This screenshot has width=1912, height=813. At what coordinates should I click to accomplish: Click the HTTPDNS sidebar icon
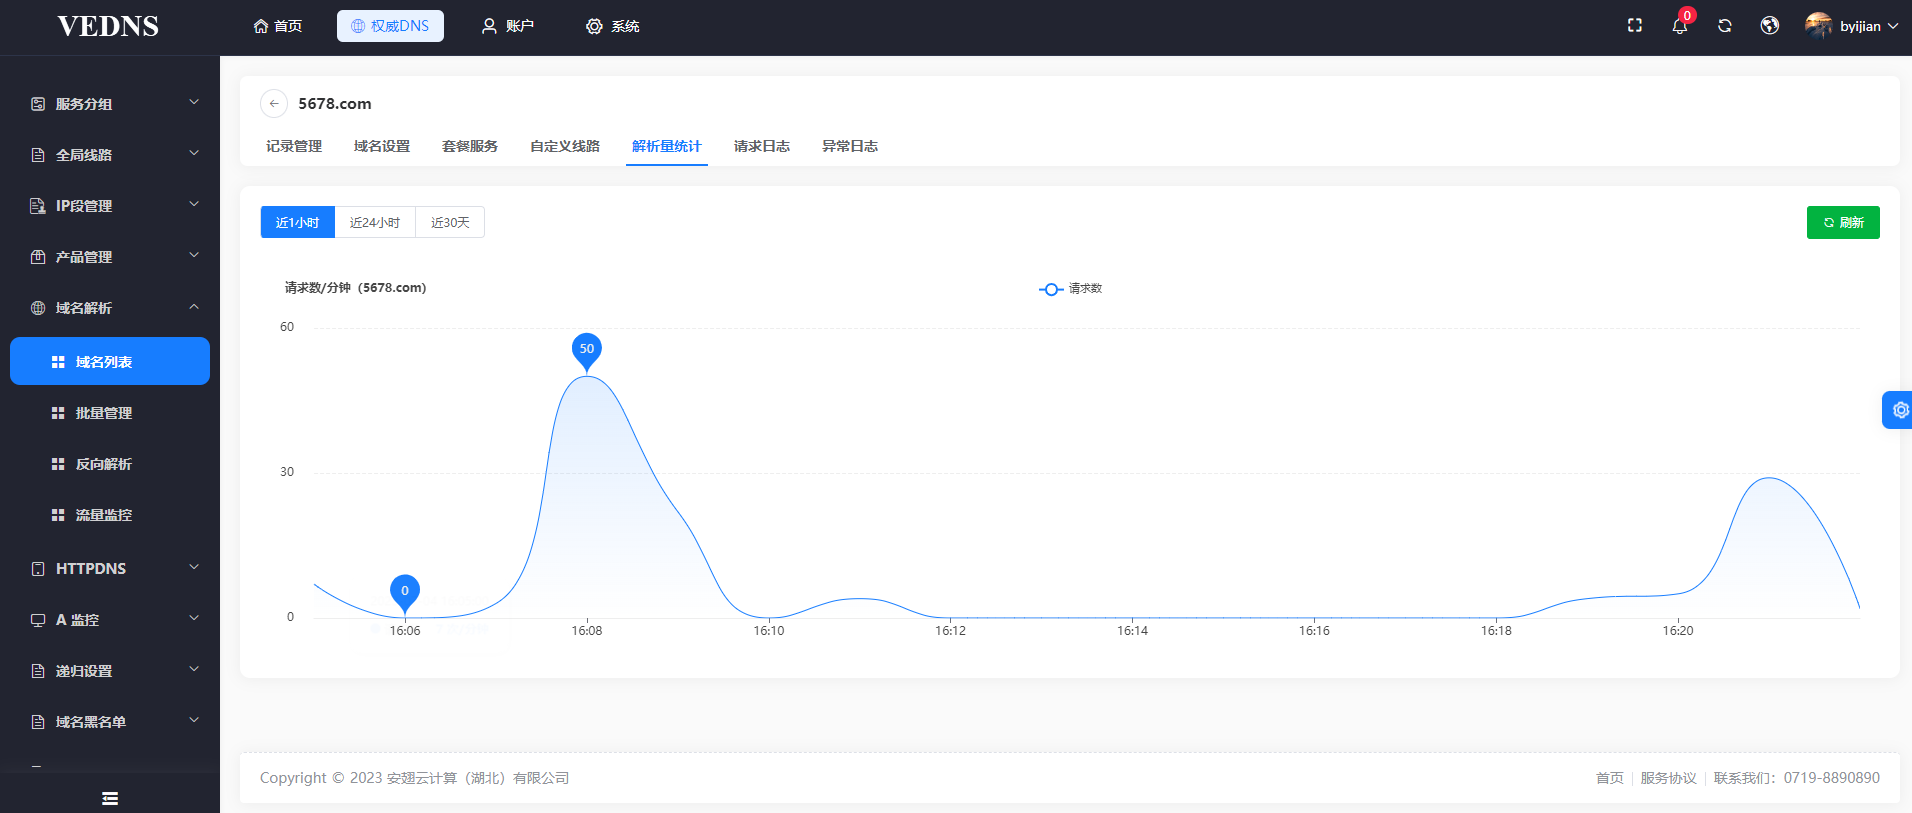click(38, 569)
